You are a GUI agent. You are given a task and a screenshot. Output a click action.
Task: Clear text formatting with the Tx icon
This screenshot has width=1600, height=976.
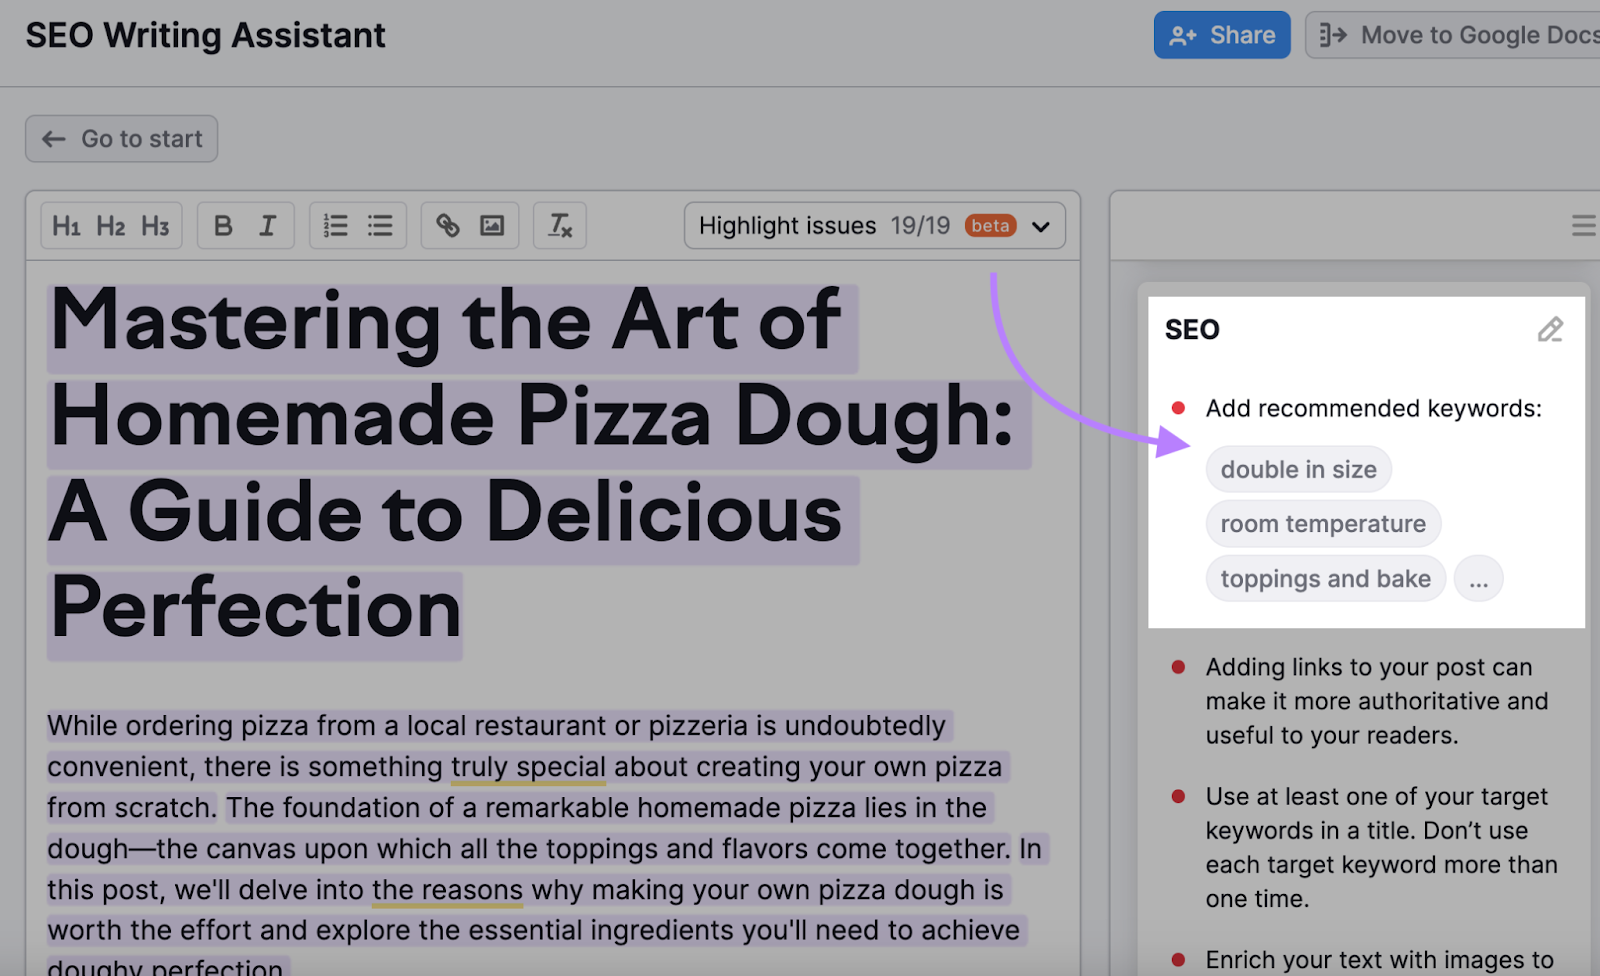559,225
